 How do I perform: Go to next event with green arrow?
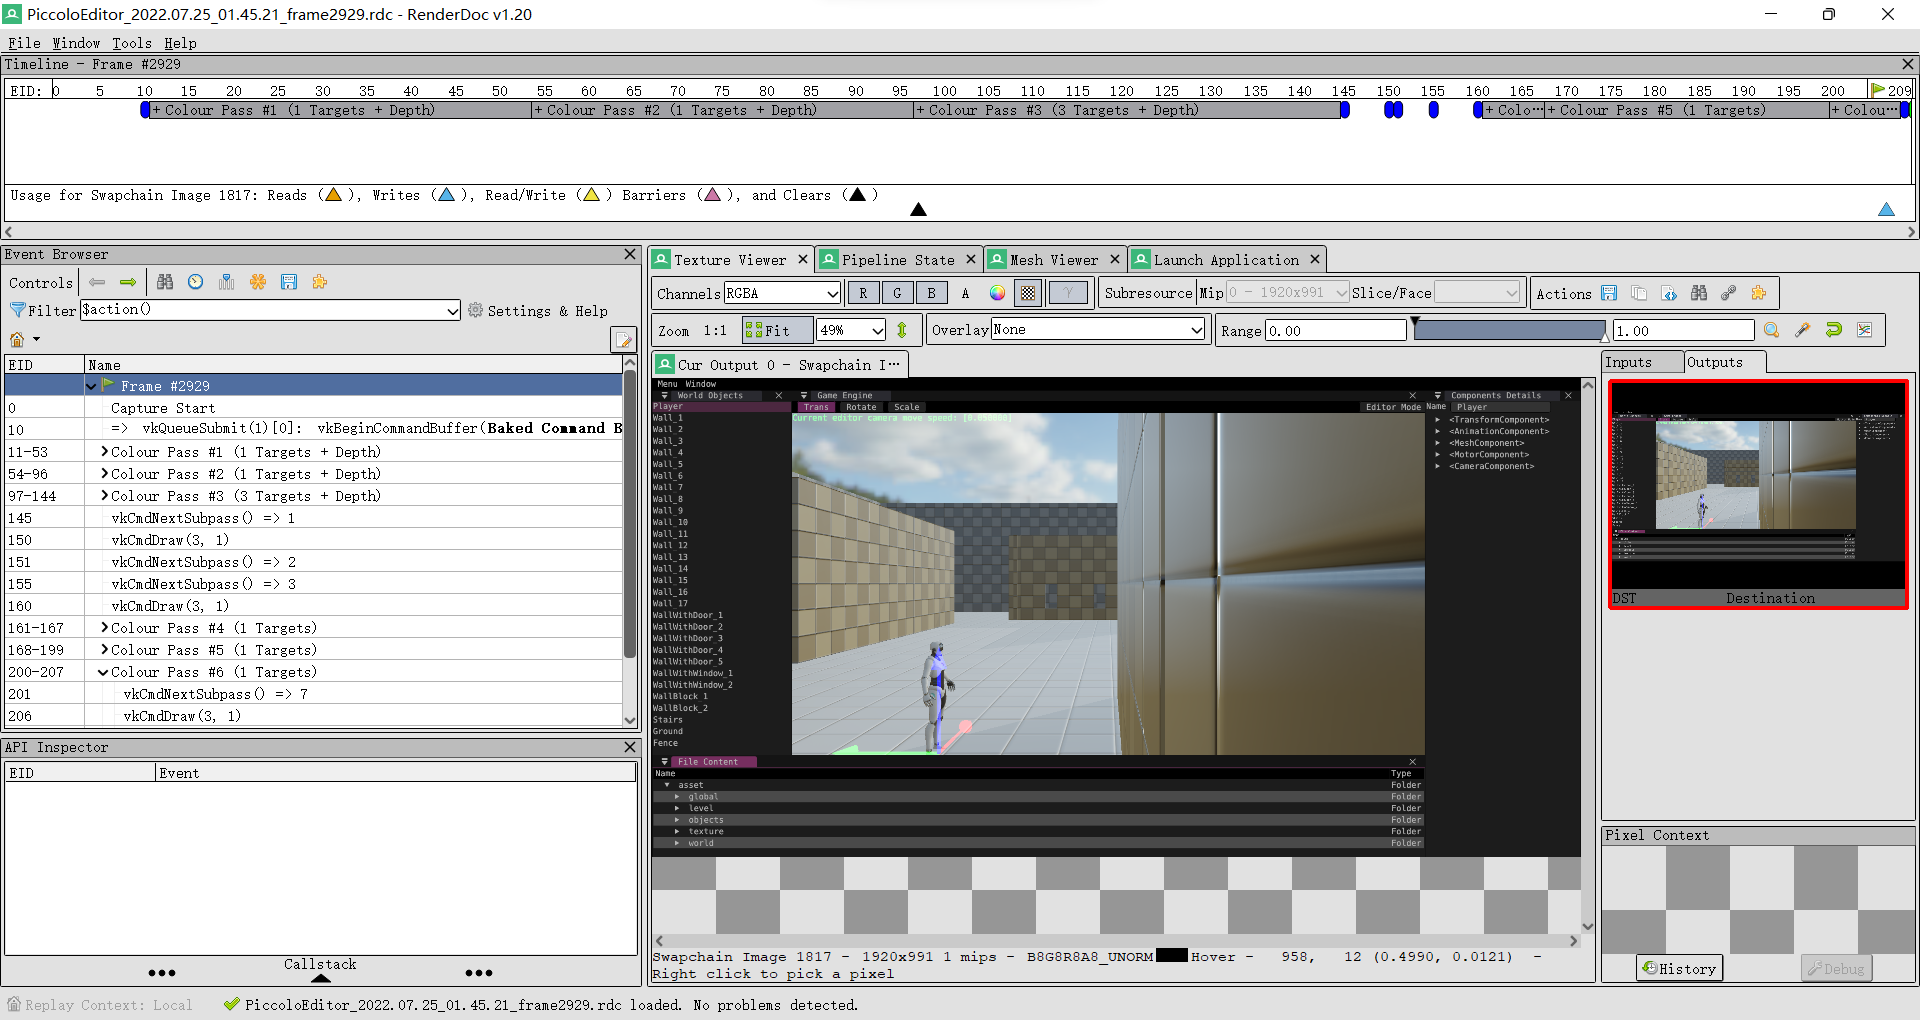pyautogui.click(x=128, y=282)
